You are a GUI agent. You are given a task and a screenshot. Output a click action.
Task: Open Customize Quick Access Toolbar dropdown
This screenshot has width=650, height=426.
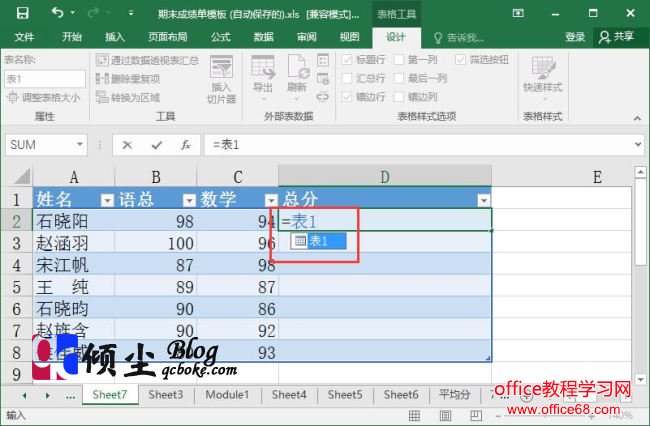tap(131, 13)
